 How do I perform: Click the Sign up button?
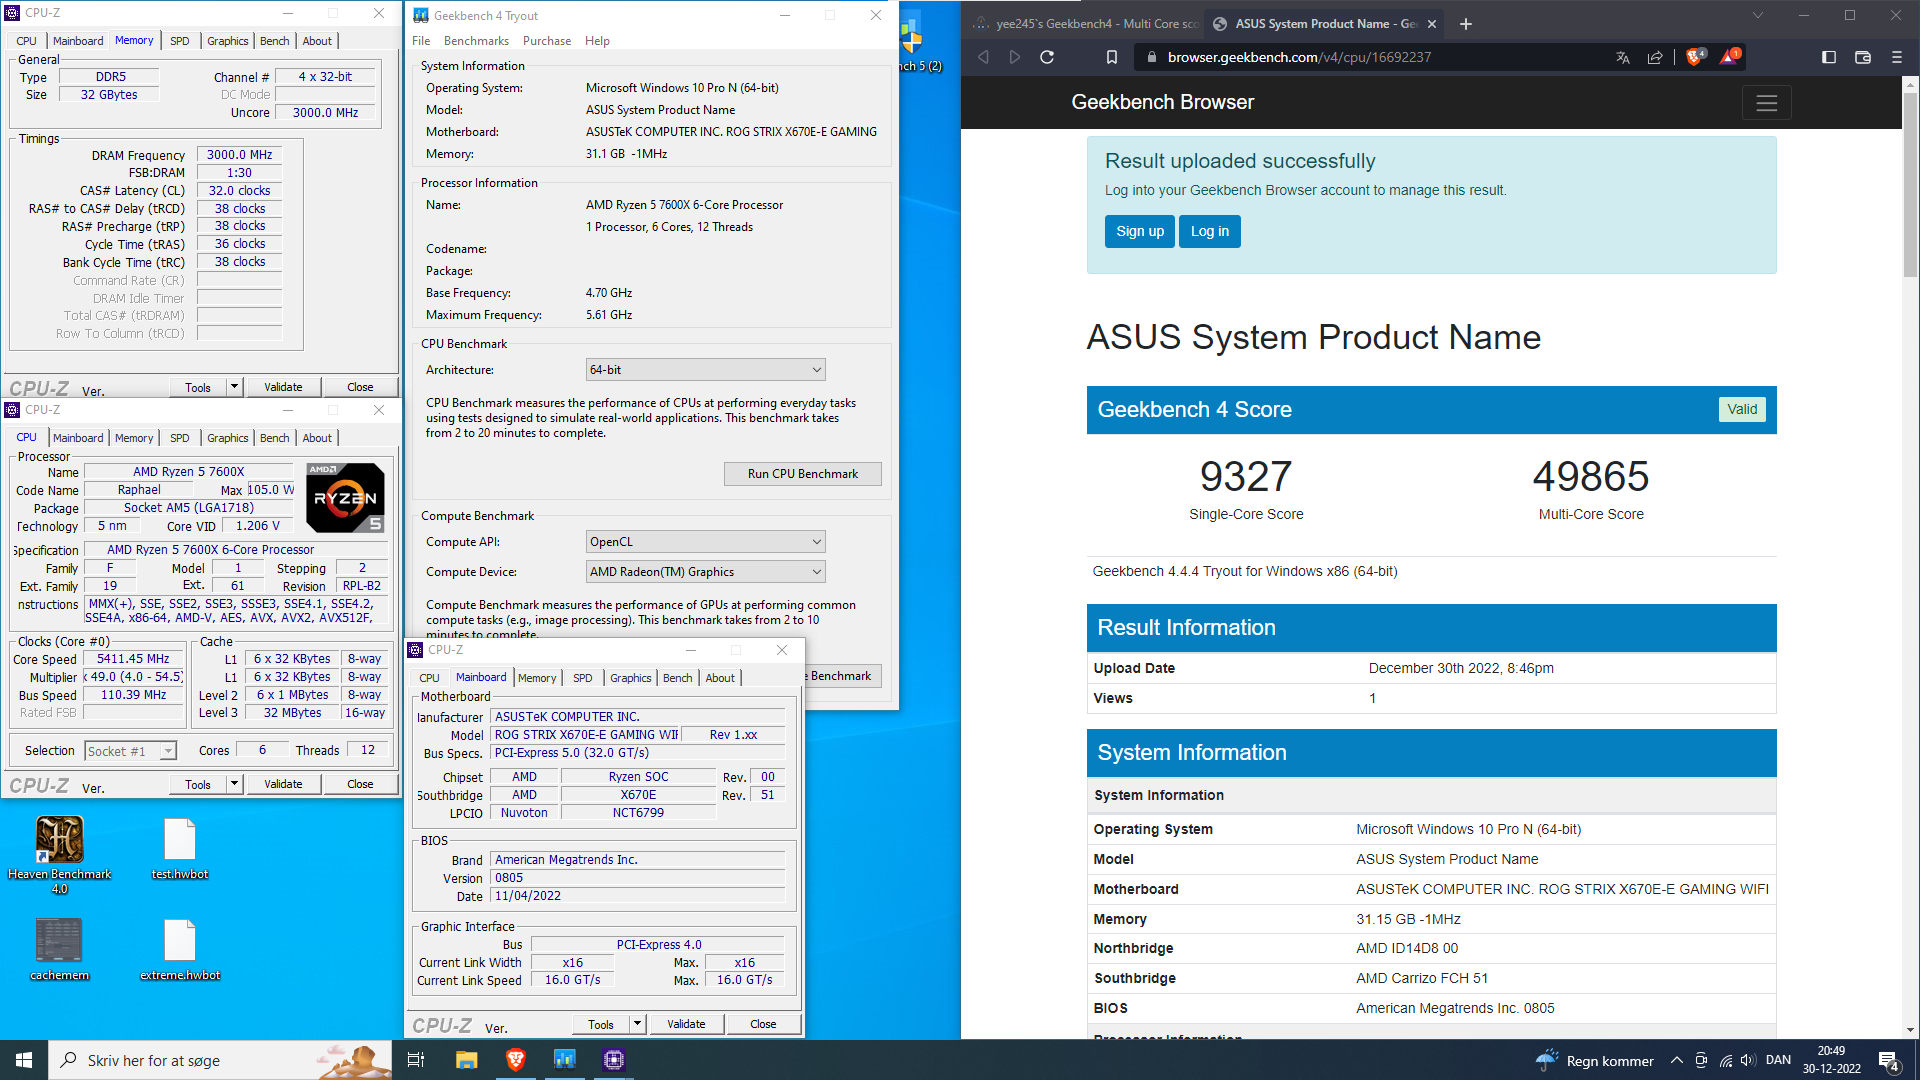pos(1140,231)
